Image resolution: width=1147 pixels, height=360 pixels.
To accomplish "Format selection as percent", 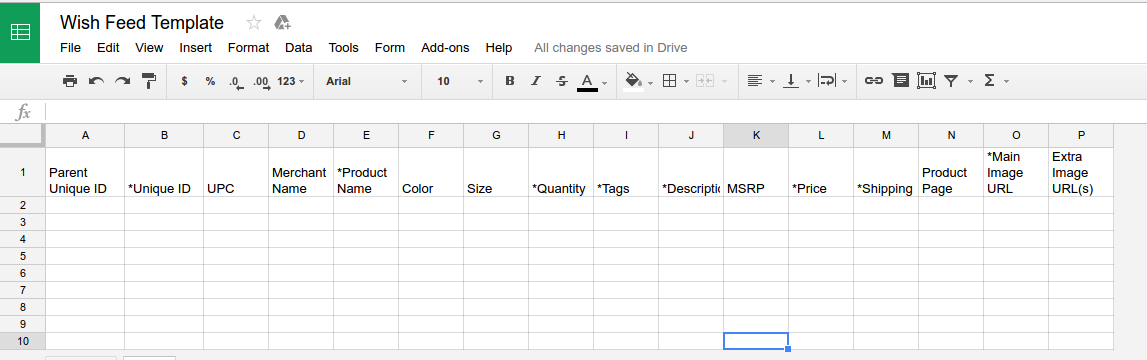I will [211, 81].
